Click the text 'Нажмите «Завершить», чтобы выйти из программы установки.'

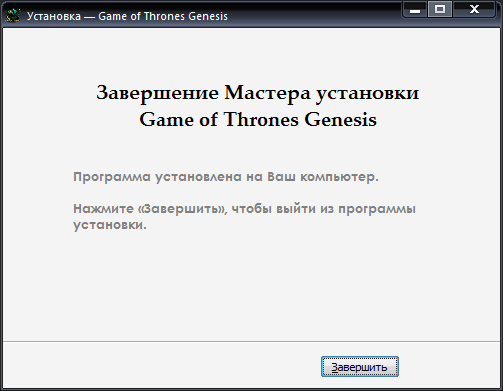[x=244, y=217]
